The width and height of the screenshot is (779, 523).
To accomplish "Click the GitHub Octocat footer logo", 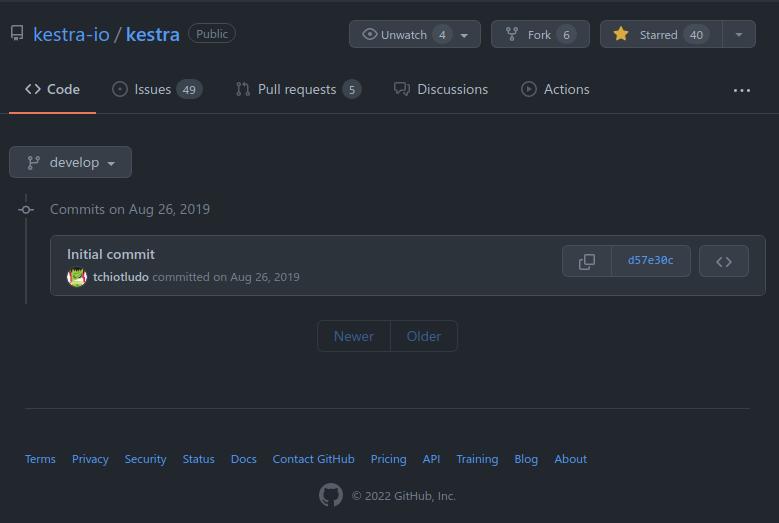I will (x=331, y=495).
